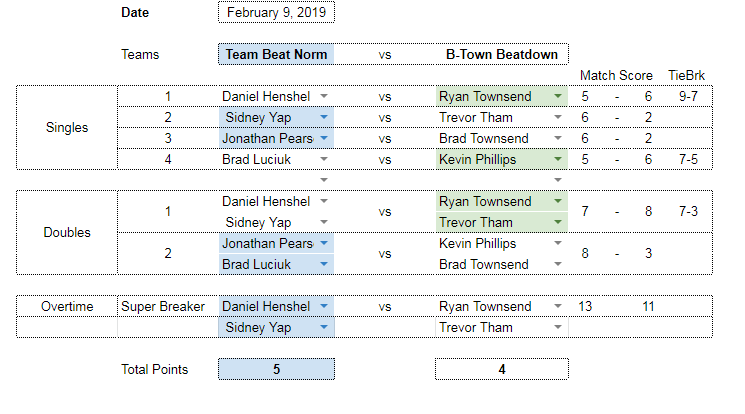Expand Sidney Yap dropdown in Singles 2
745x414 pixels.
324,117
